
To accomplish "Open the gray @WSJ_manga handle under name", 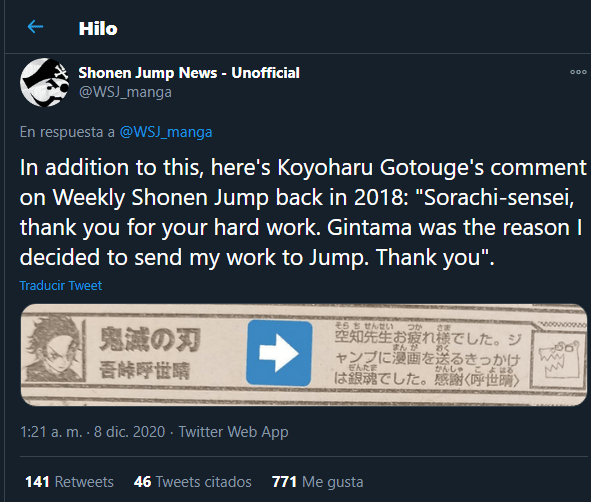I will [x=125, y=92].
